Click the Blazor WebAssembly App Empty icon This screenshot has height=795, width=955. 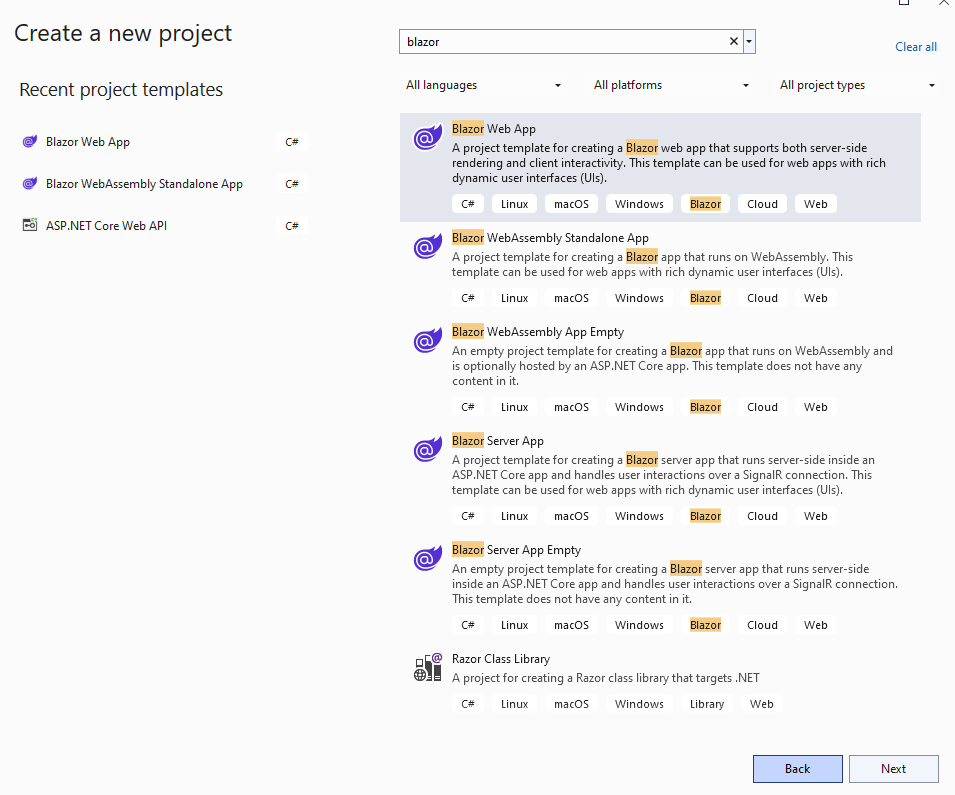point(428,340)
